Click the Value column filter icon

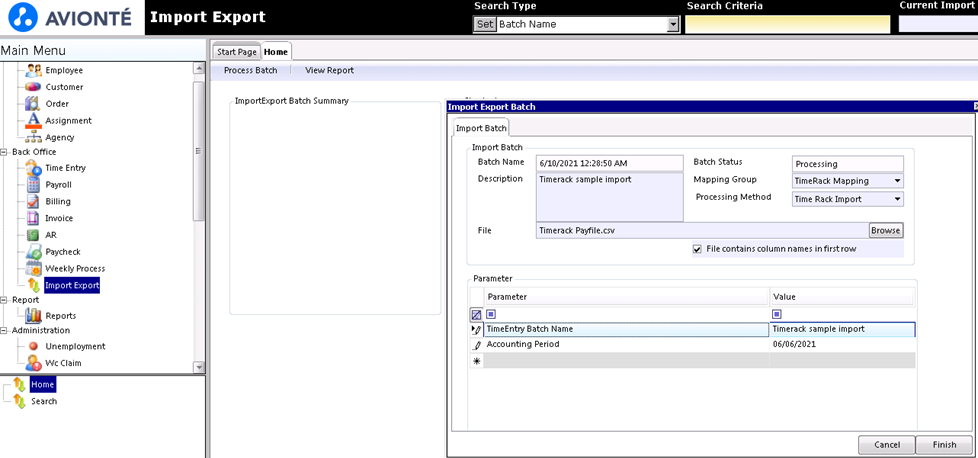(777, 314)
